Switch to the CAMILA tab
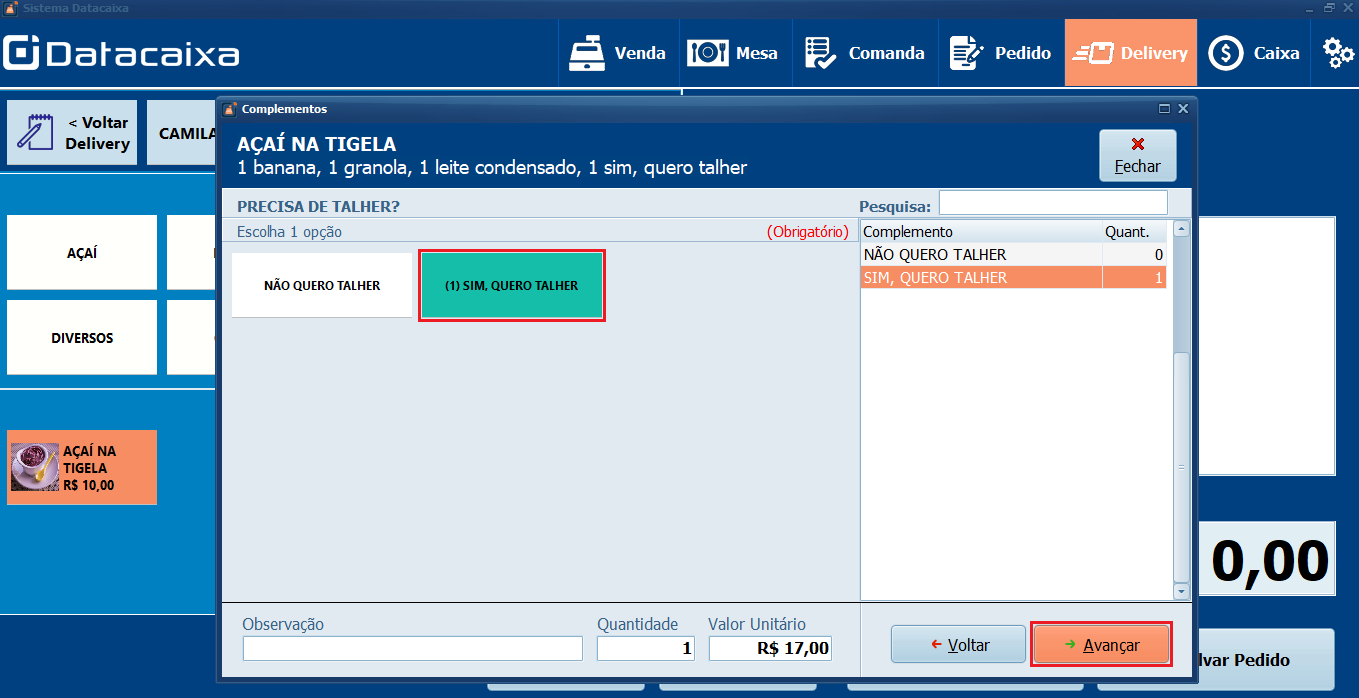Viewport: 1359px width, 698px height. 184,132
